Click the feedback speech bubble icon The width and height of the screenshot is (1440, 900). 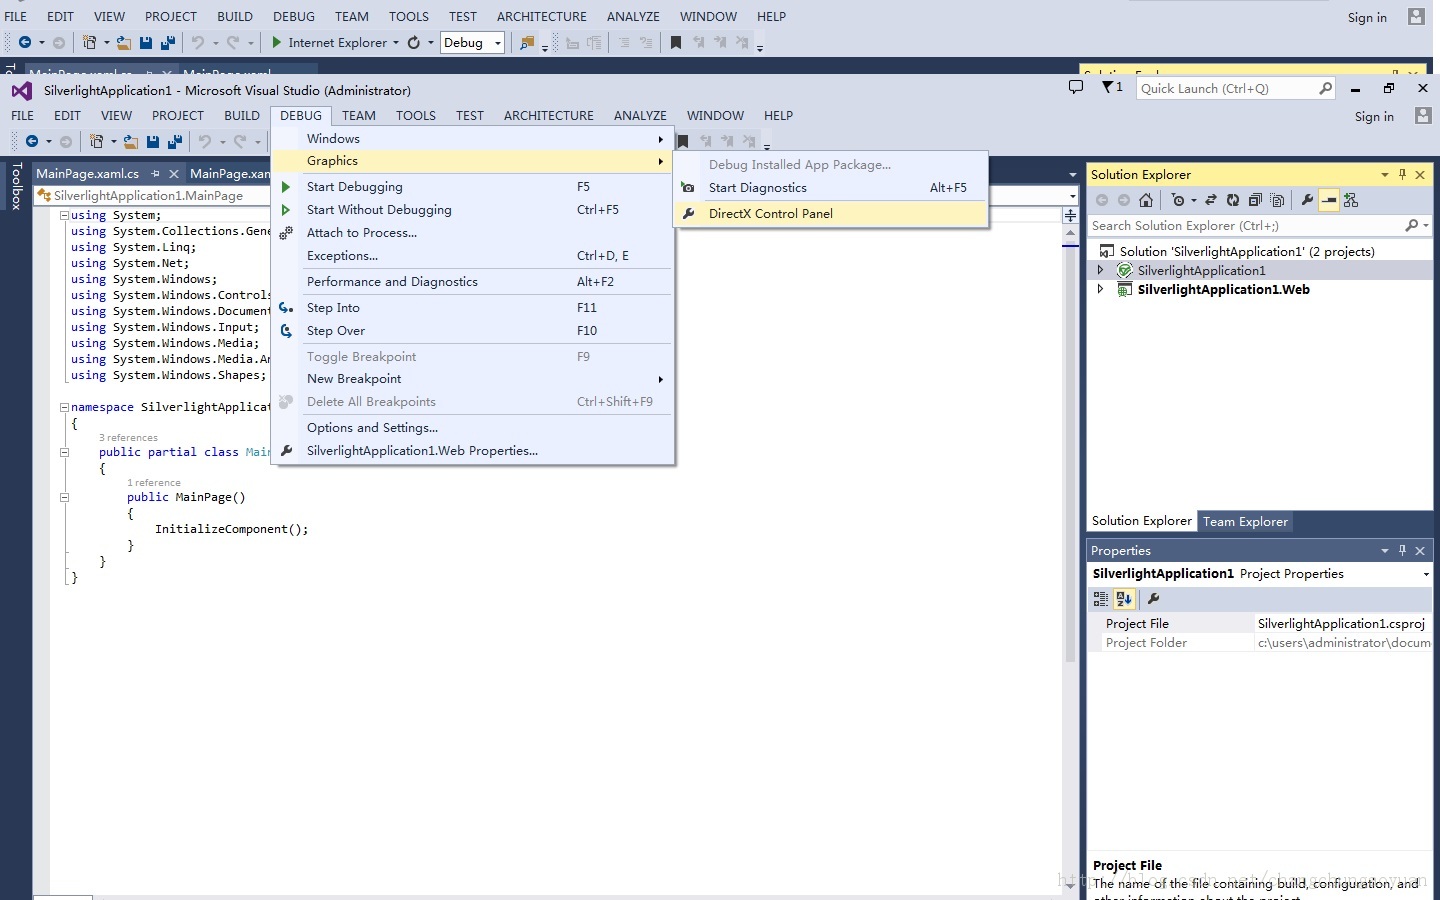click(1076, 87)
